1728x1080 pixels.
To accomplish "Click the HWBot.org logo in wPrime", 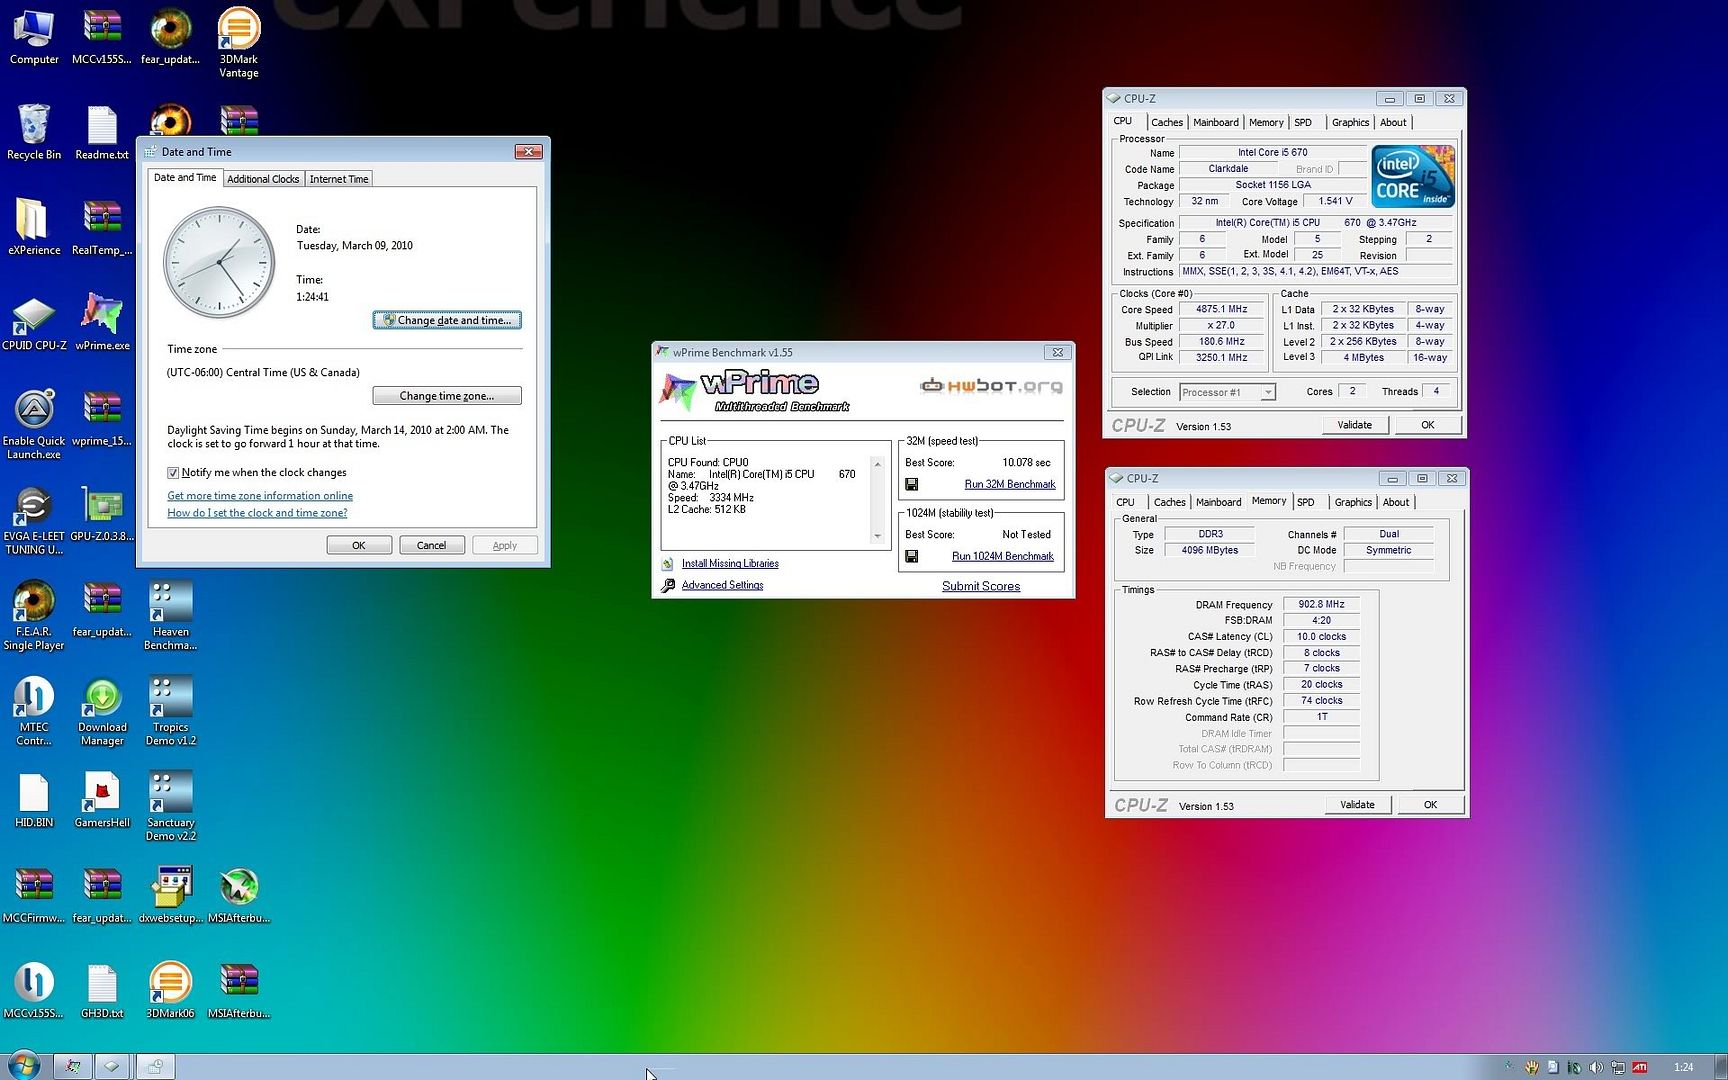I will [x=991, y=386].
